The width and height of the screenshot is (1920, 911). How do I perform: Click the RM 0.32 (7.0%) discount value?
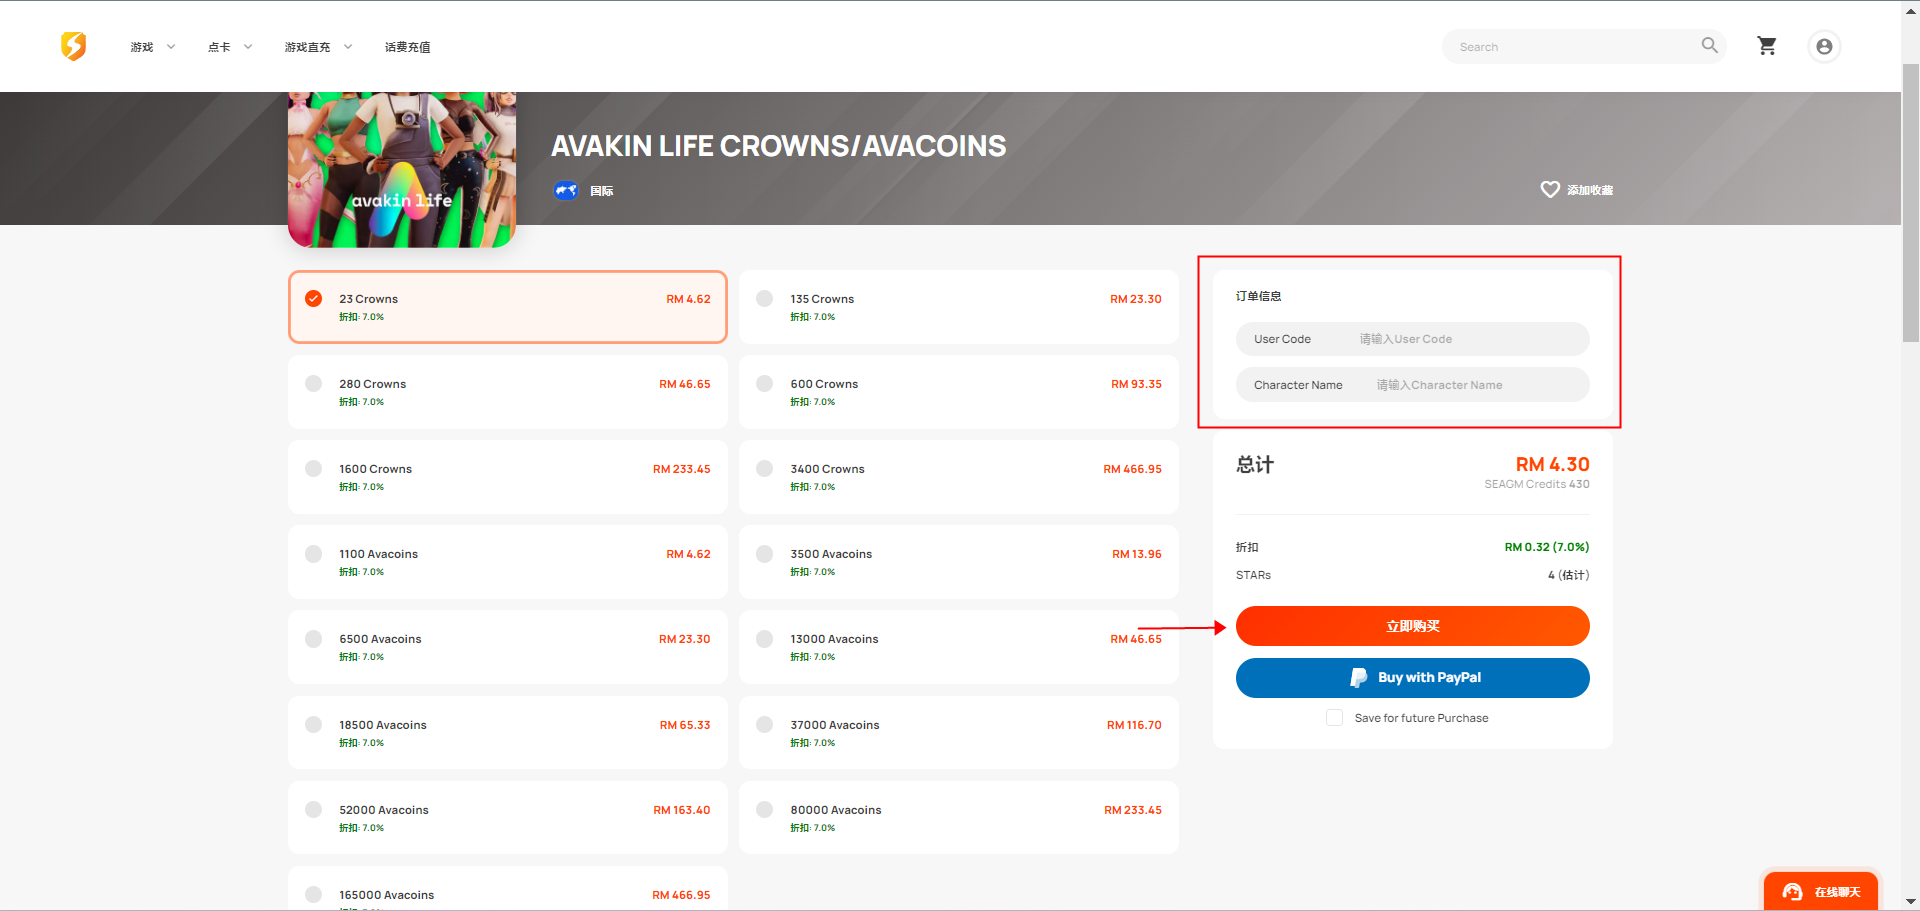(1547, 547)
